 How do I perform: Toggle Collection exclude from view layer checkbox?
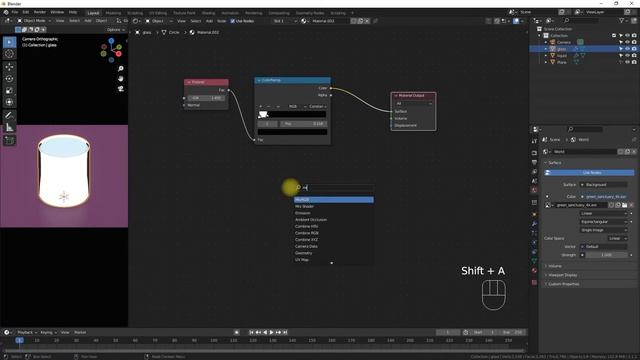pyautogui.click(x=614, y=36)
